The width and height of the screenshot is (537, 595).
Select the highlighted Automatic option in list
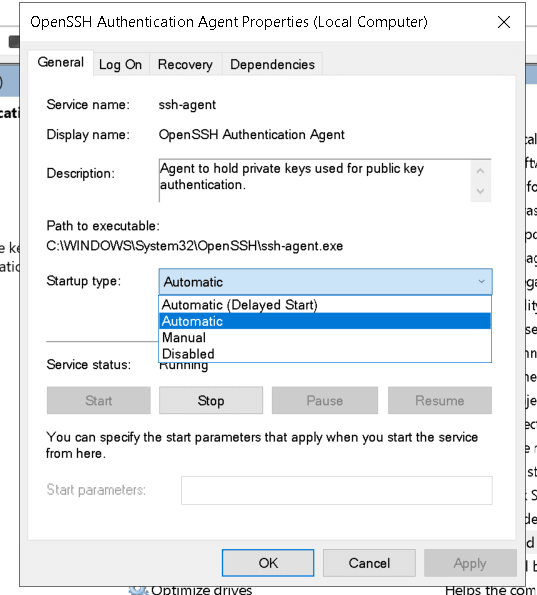tap(325, 321)
